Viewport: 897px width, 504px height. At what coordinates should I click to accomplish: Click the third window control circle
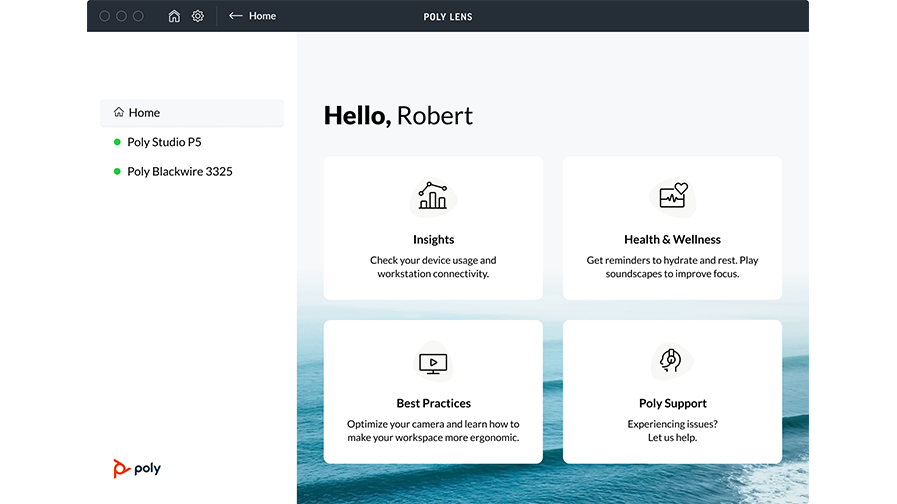[138, 16]
